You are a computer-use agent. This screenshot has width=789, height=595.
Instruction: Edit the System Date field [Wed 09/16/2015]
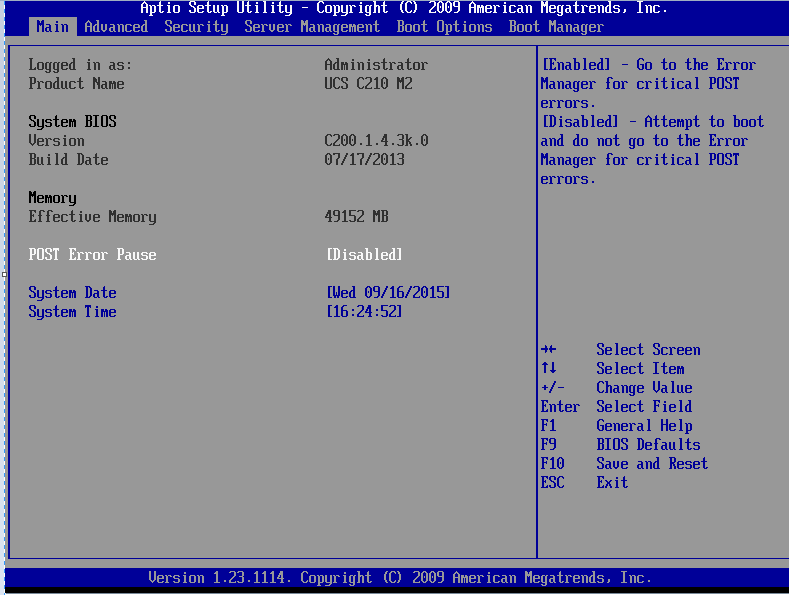pyautogui.click(x=388, y=292)
